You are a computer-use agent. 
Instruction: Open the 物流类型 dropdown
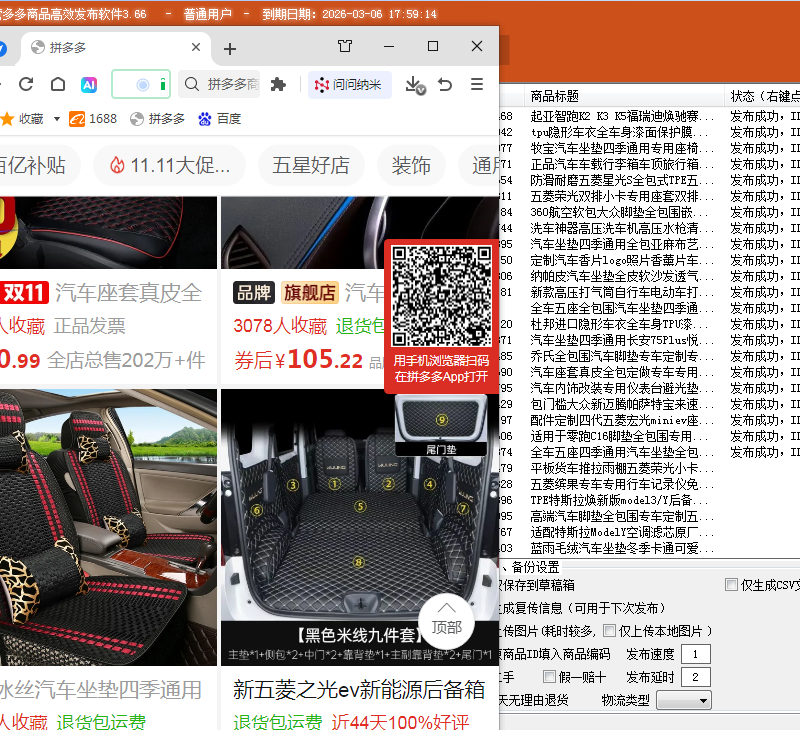683,700
